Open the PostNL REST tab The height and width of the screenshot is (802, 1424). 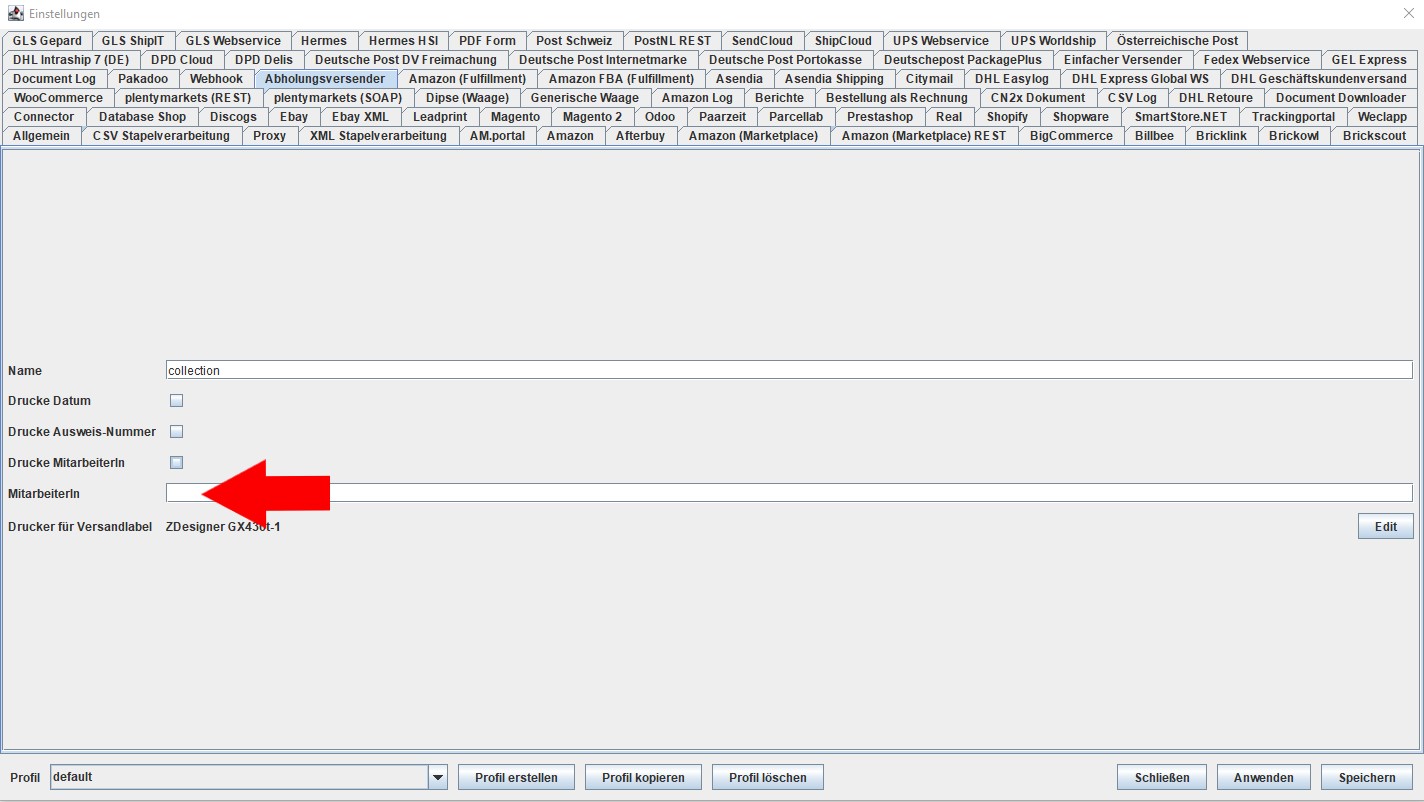(x=672, y=41)
